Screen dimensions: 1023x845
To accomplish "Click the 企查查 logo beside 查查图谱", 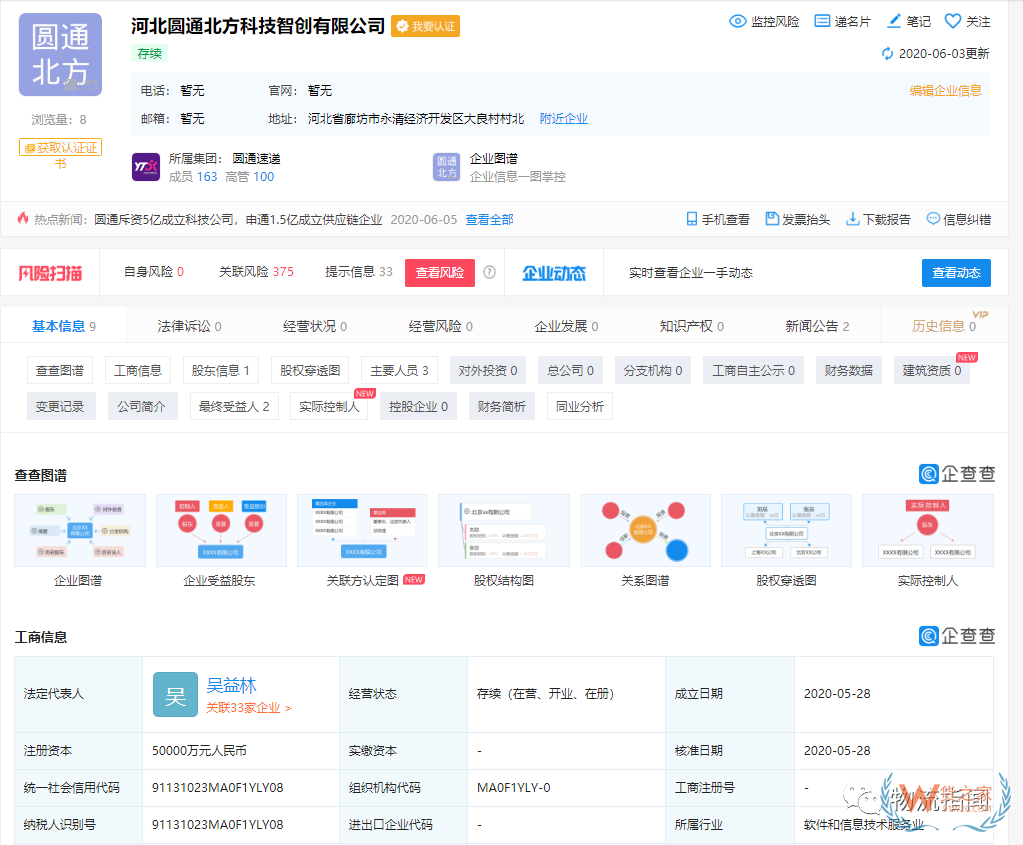I will (x=956, y=474).
